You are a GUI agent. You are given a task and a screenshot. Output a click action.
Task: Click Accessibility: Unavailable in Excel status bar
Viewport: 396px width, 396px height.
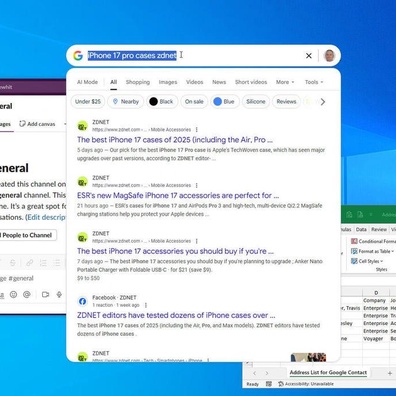[306, 384]
